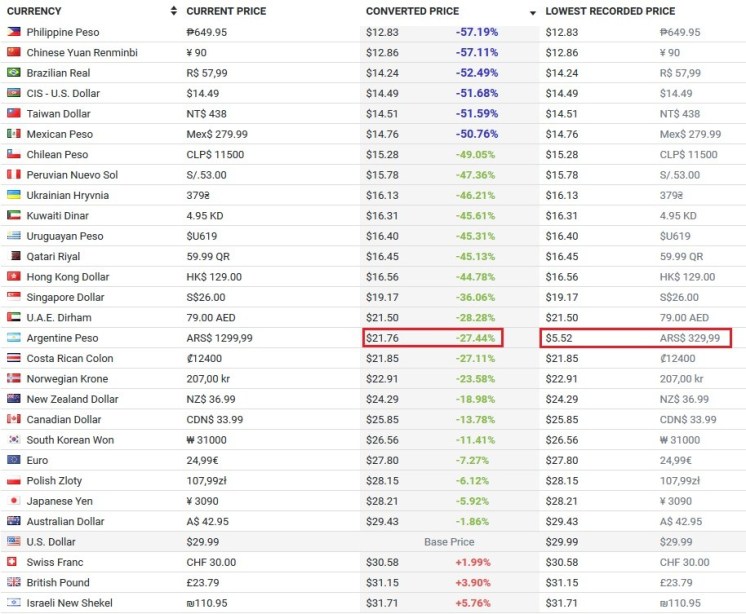The width and height of the screenshot is (746, 614).
Task: Click the Japanese Yen flag icon
Action: pyautogui.click(x=14, y=501)
